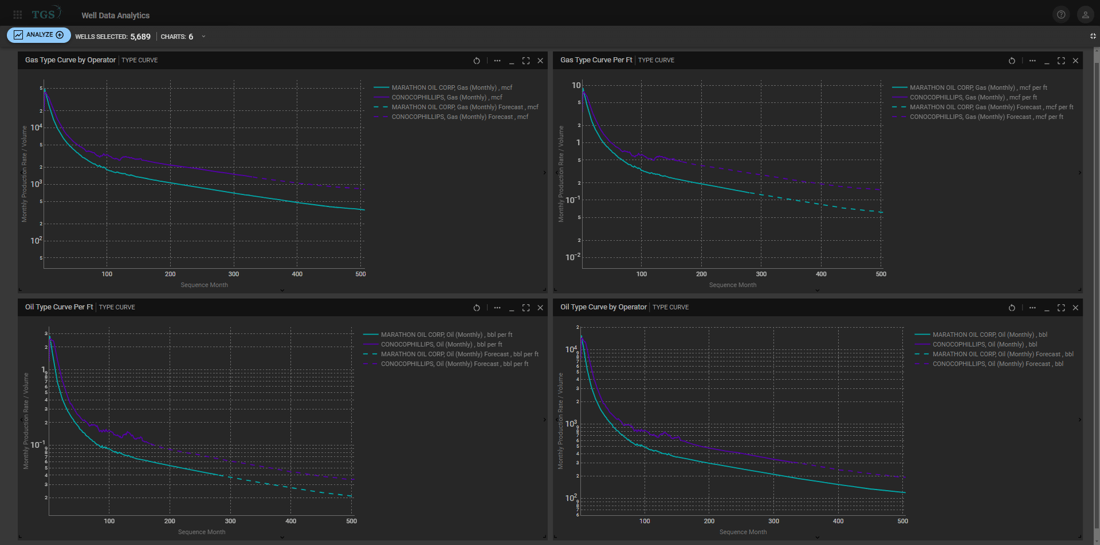Click the TGS logo
Screen dimensions: 1100x545
pyautogui.click(x=46, y=14)
